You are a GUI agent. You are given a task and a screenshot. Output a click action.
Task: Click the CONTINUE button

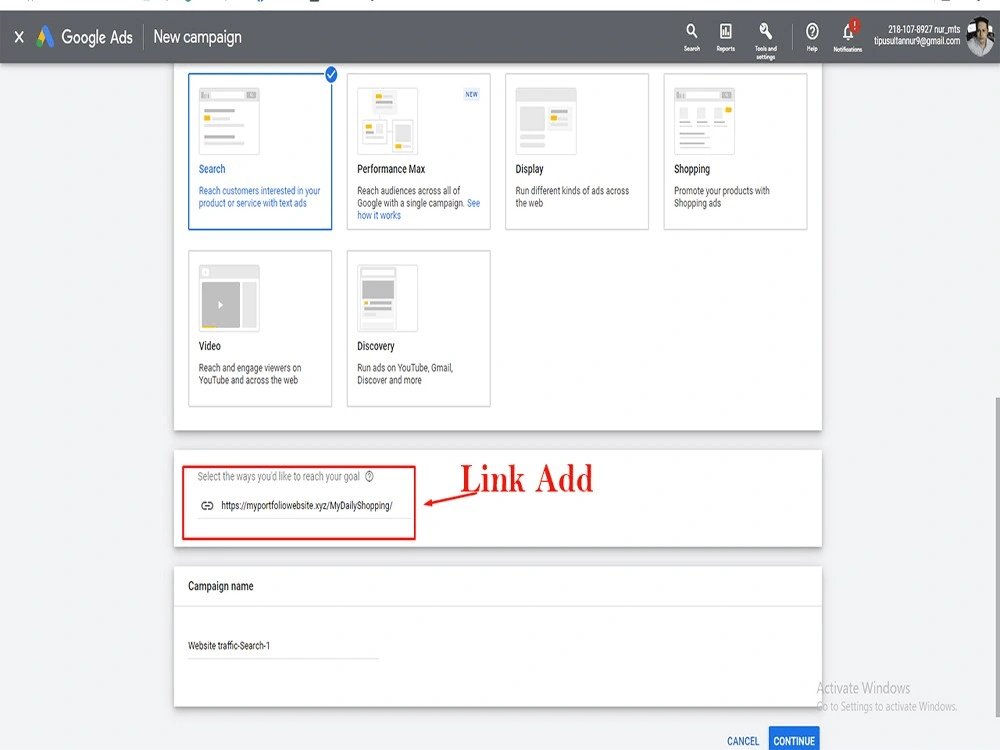tap(794, 740)
